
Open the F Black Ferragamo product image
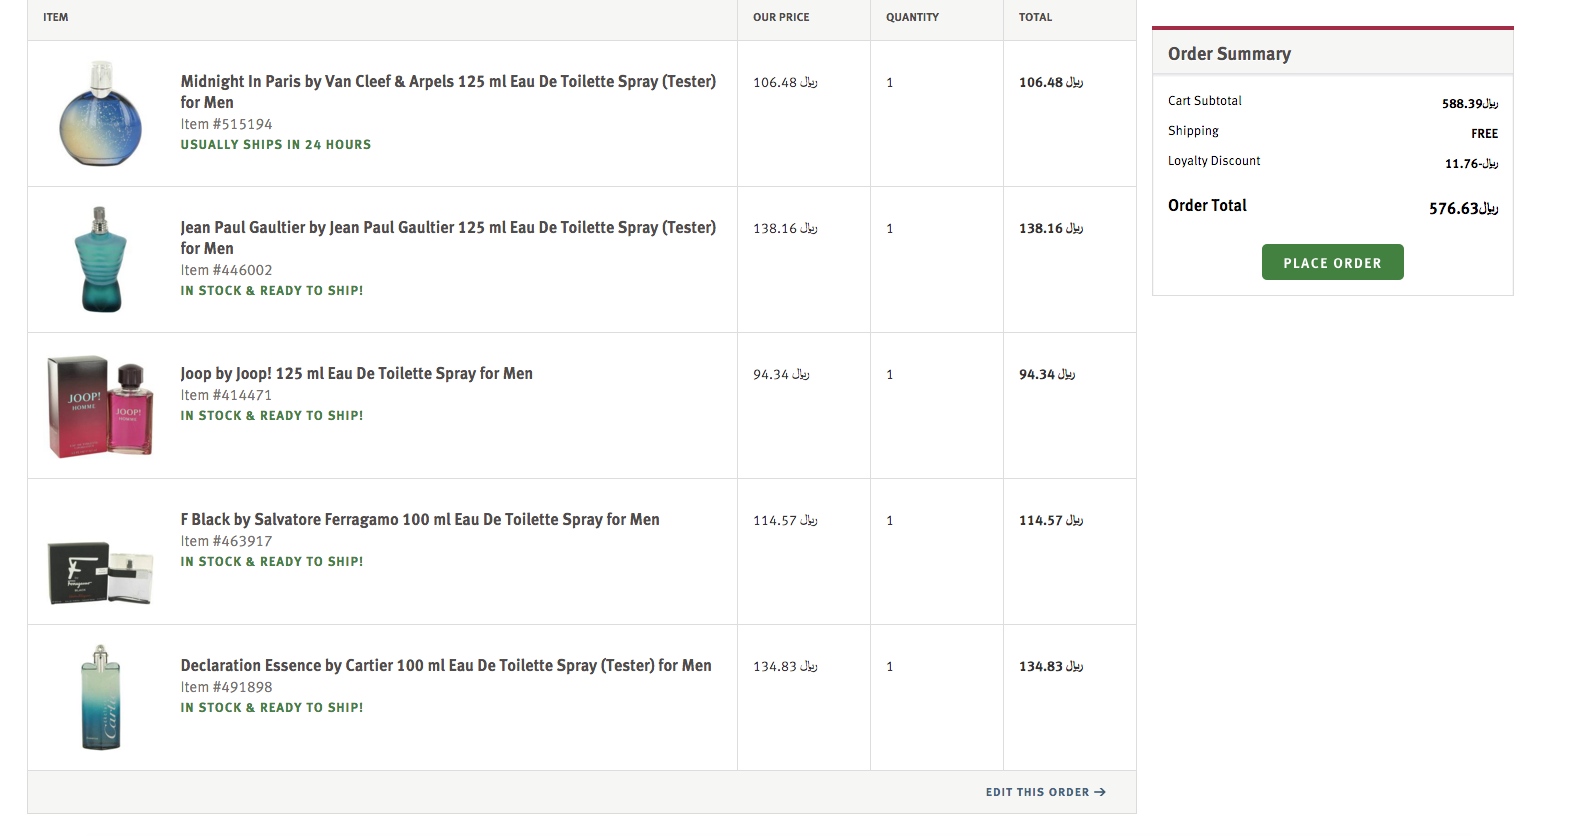pyautogui.click(x=100, y=573)
